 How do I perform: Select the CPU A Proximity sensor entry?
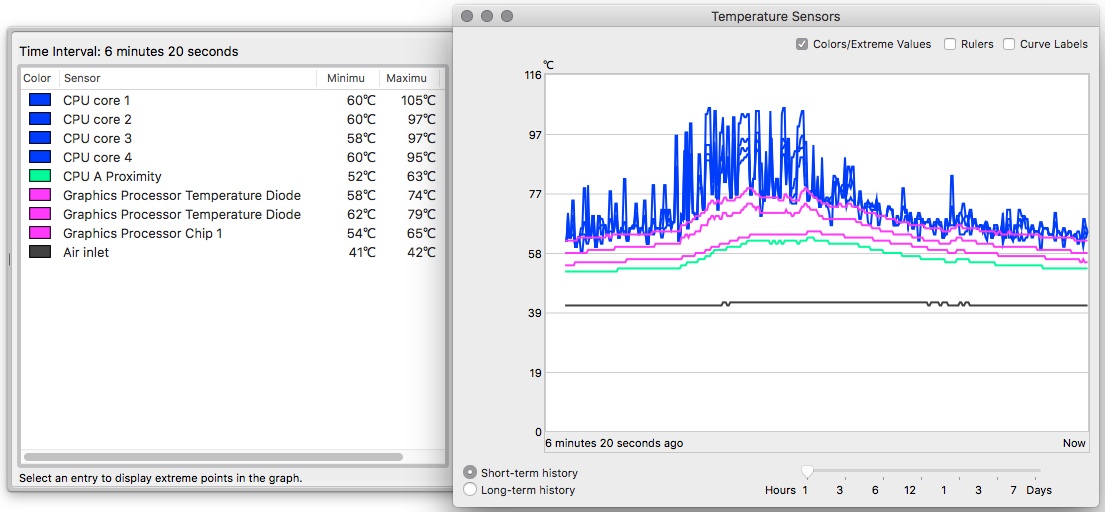click(x=233, y=176)
